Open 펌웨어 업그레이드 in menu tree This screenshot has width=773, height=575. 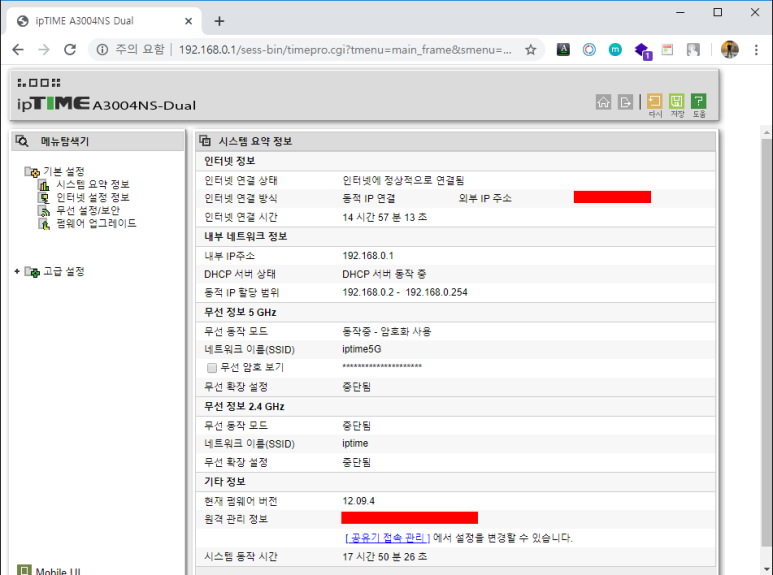coord(96,223)
